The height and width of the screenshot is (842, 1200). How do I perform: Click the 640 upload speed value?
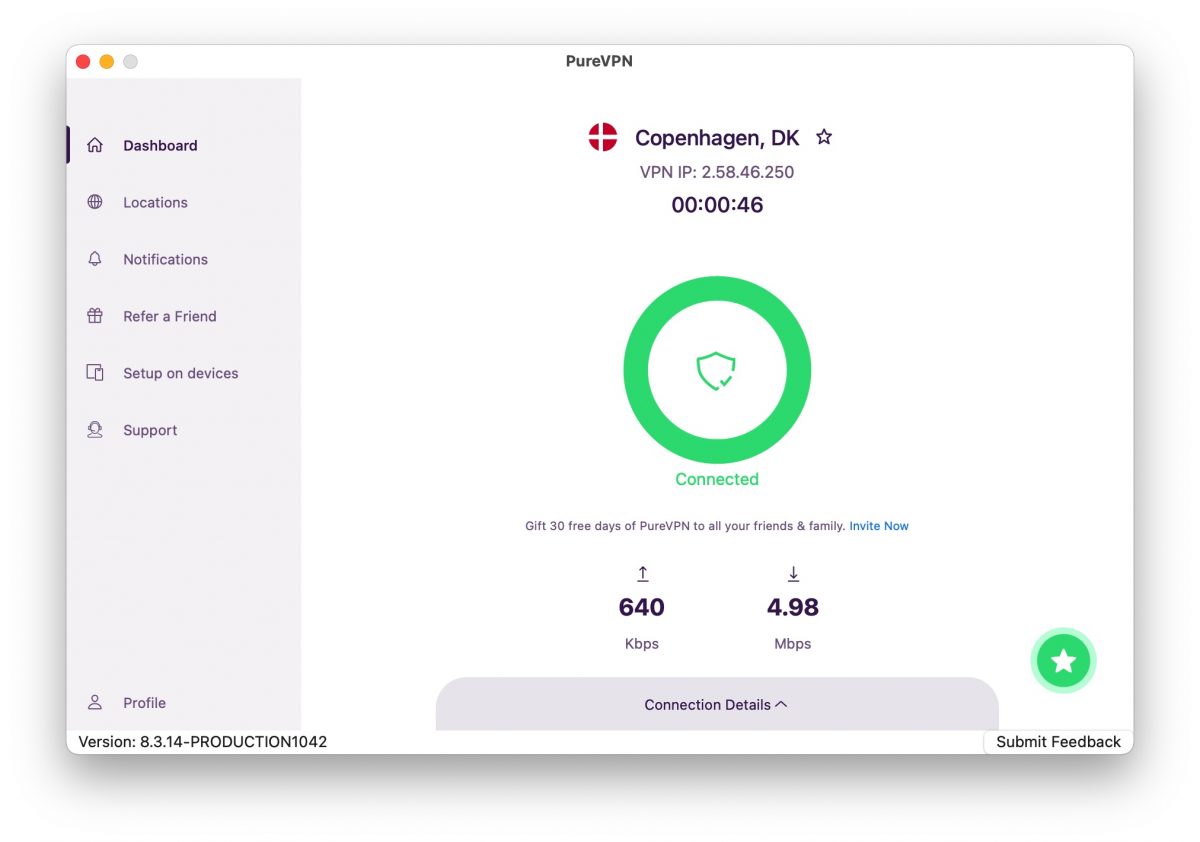[642, 607]
